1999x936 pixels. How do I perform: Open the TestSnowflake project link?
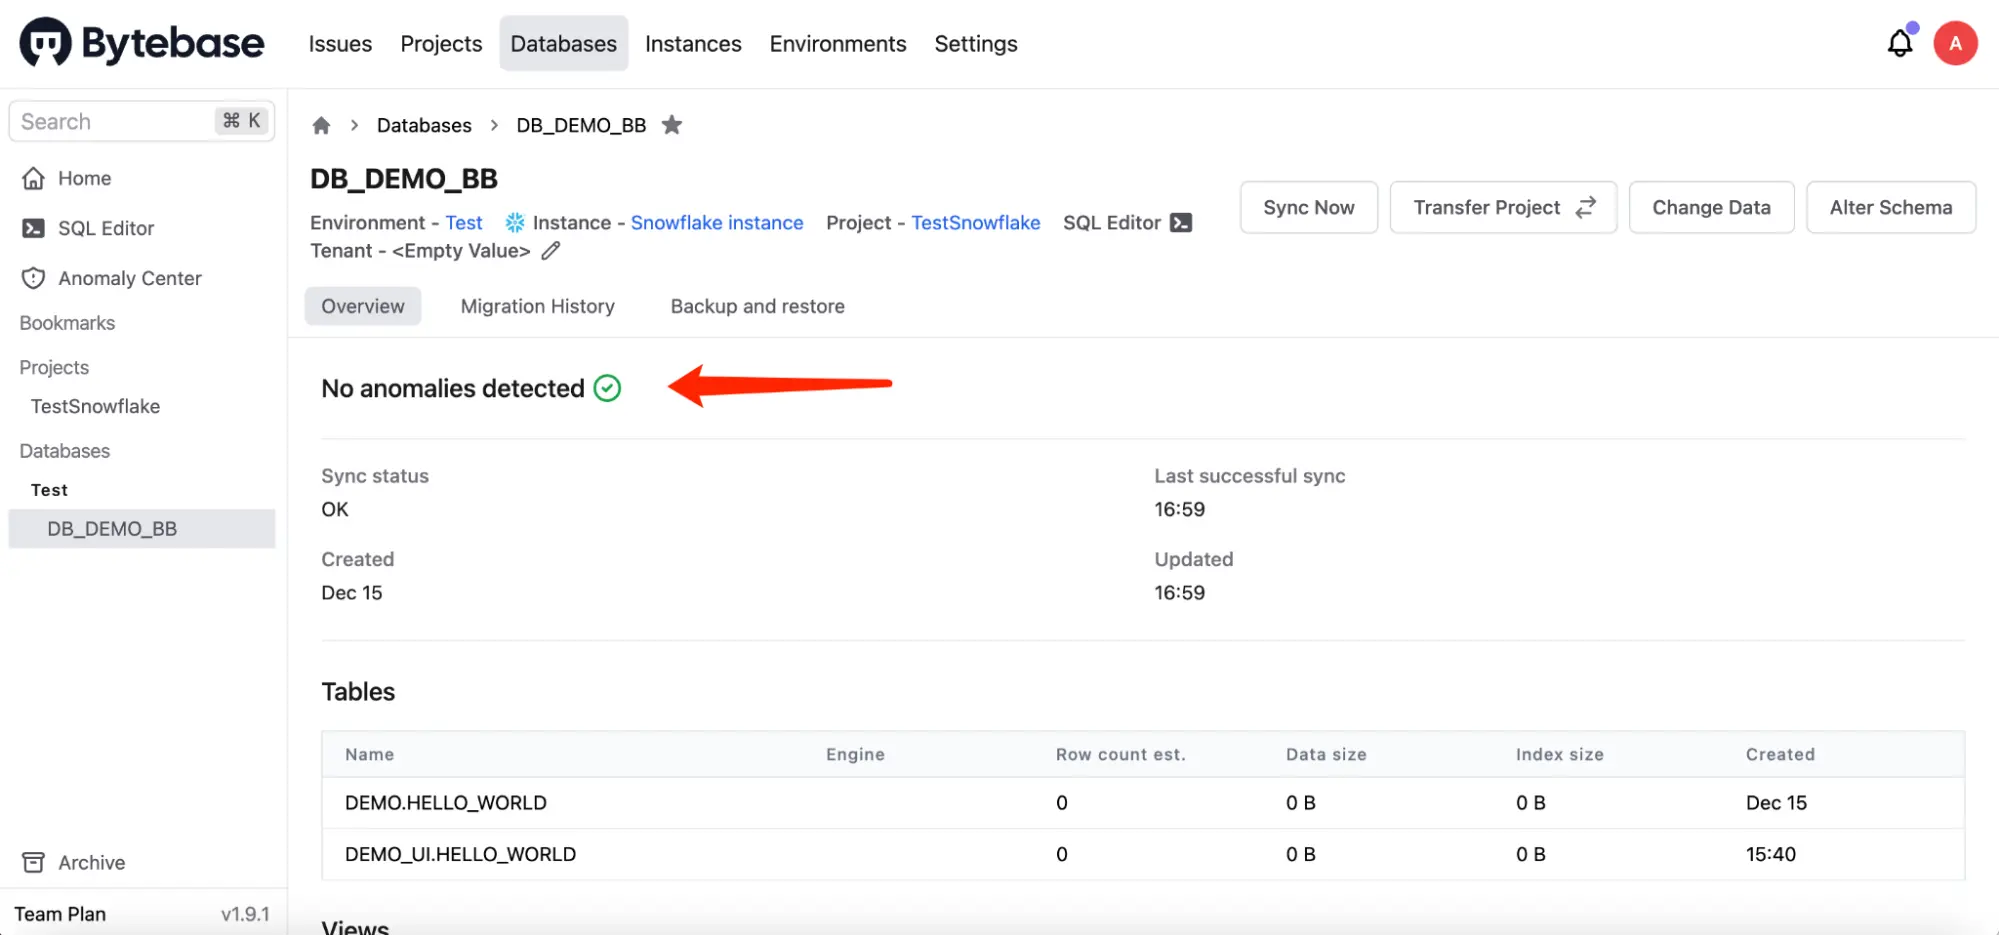point(975,222)
